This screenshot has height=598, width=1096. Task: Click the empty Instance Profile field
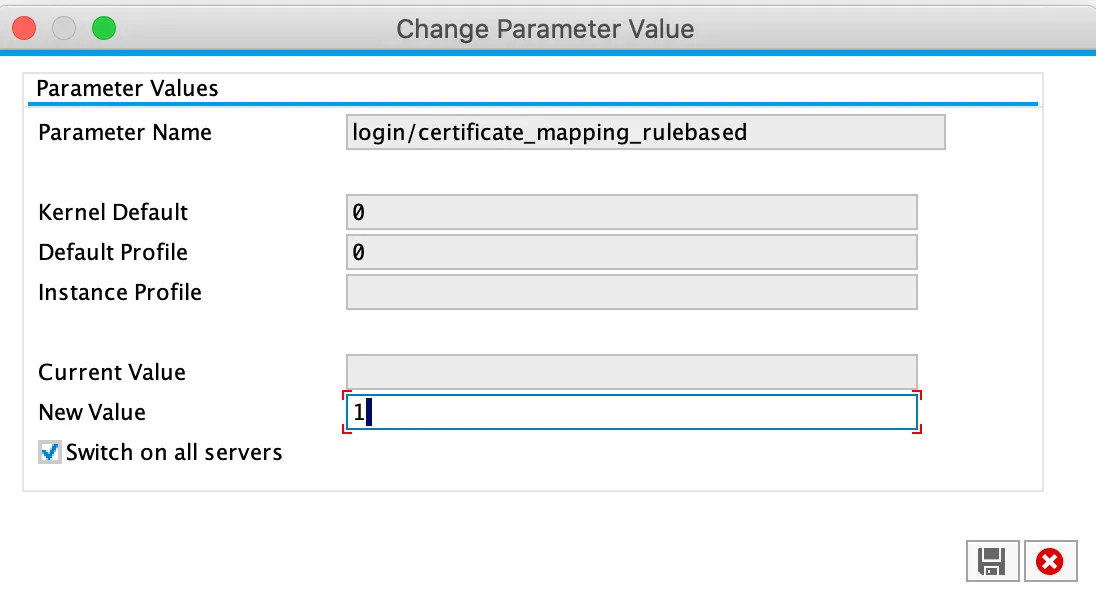(x=630, y=292)
